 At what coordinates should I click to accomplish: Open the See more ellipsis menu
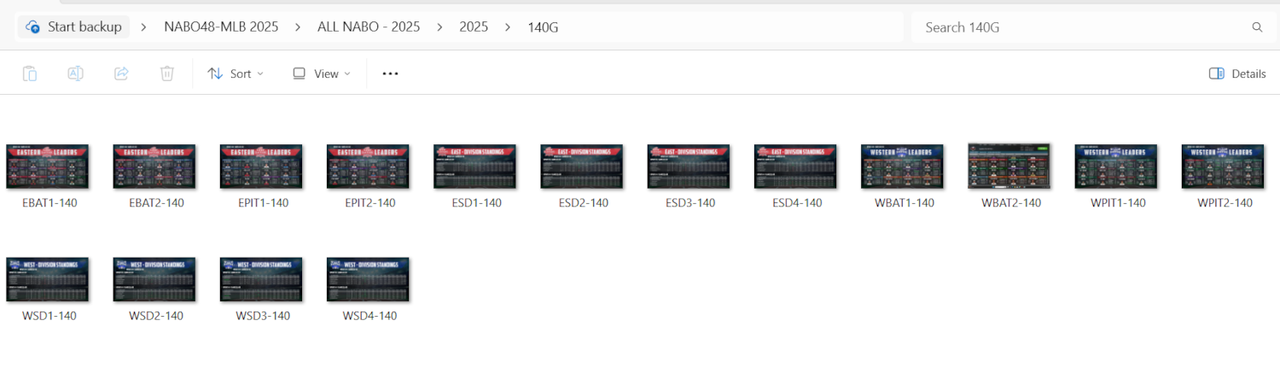pyautogui.click(x=391, y=73)
